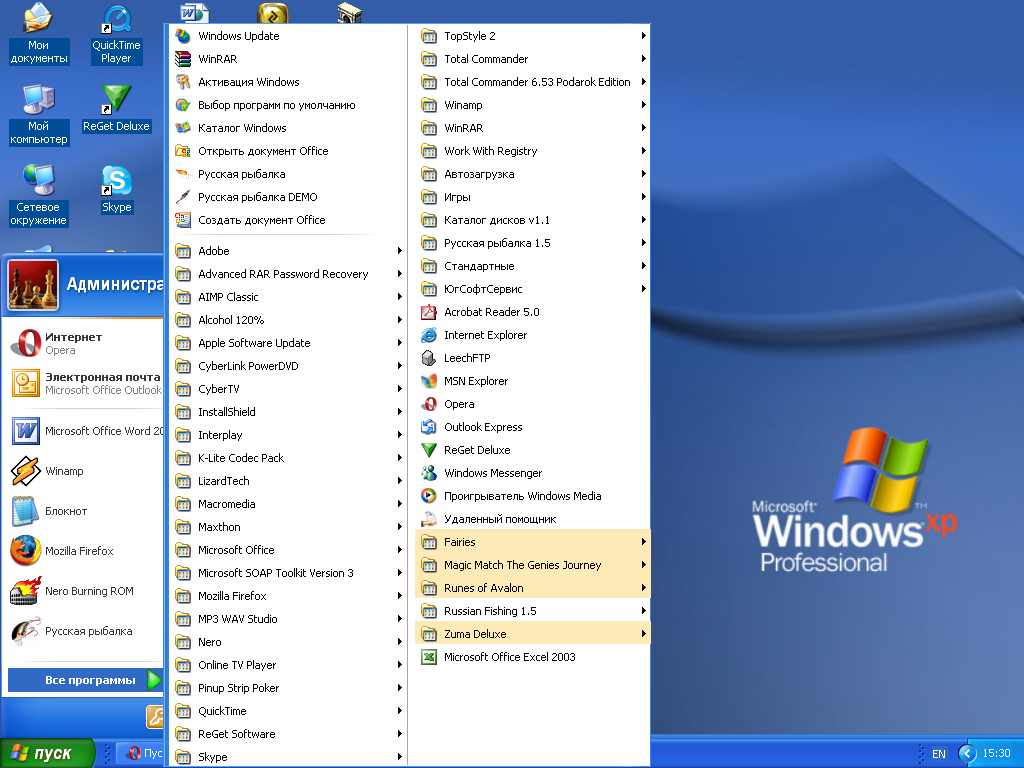Open the Мои документы desktop icon

tap(39, 34)
